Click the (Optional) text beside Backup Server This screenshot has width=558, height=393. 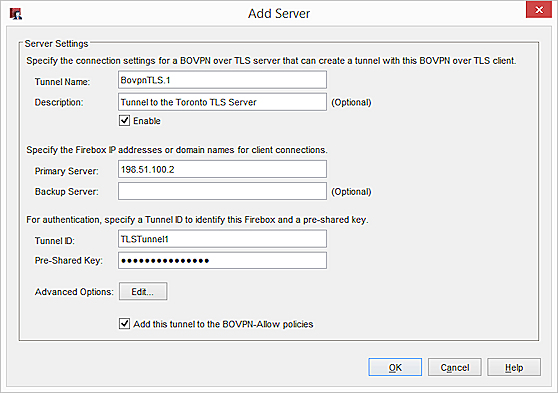351,192
